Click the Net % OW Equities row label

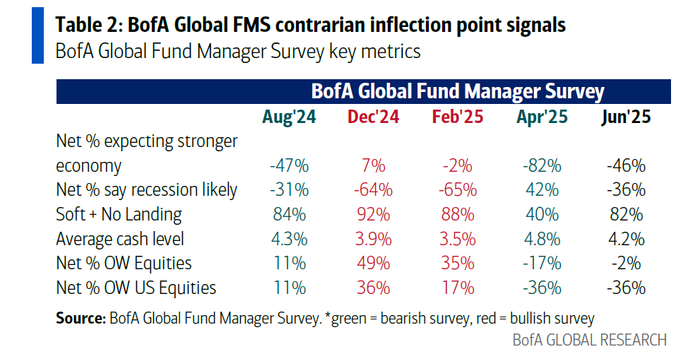pos(124,264)
